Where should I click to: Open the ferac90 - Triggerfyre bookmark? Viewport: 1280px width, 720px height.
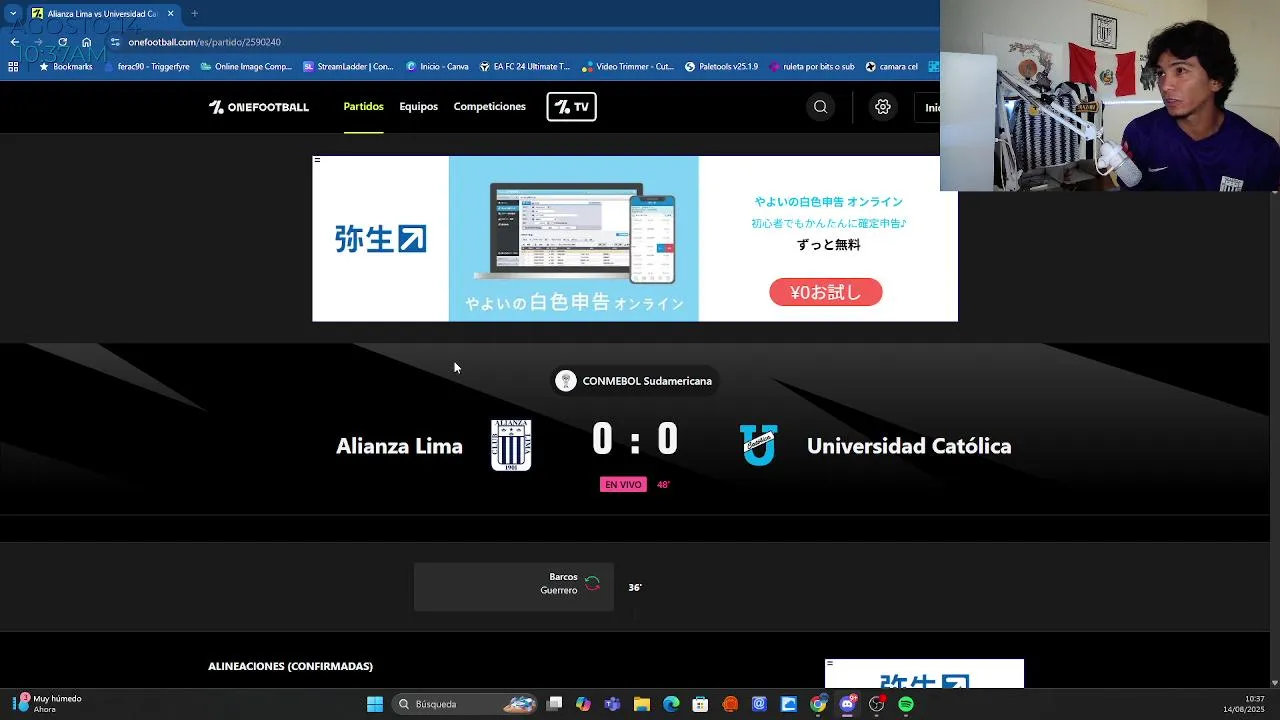[147, 67]
